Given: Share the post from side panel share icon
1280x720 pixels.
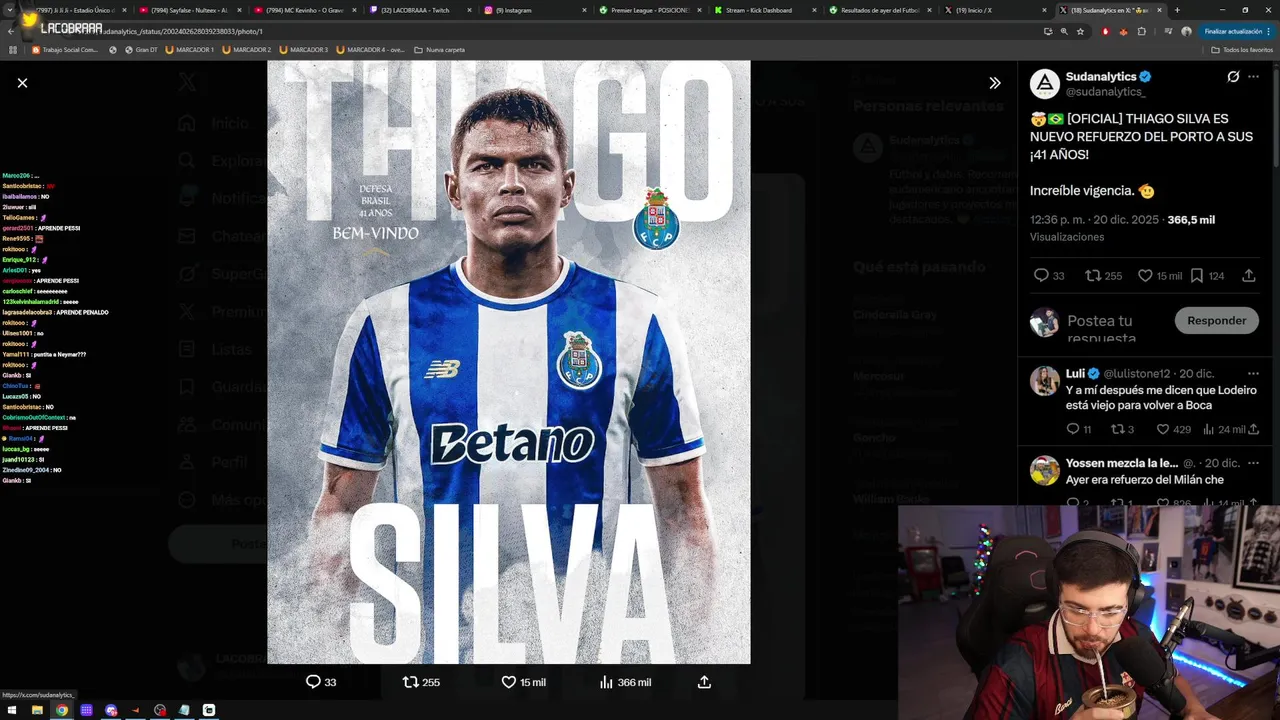Looking at the screenshot, I should [x=1249, y=276].
